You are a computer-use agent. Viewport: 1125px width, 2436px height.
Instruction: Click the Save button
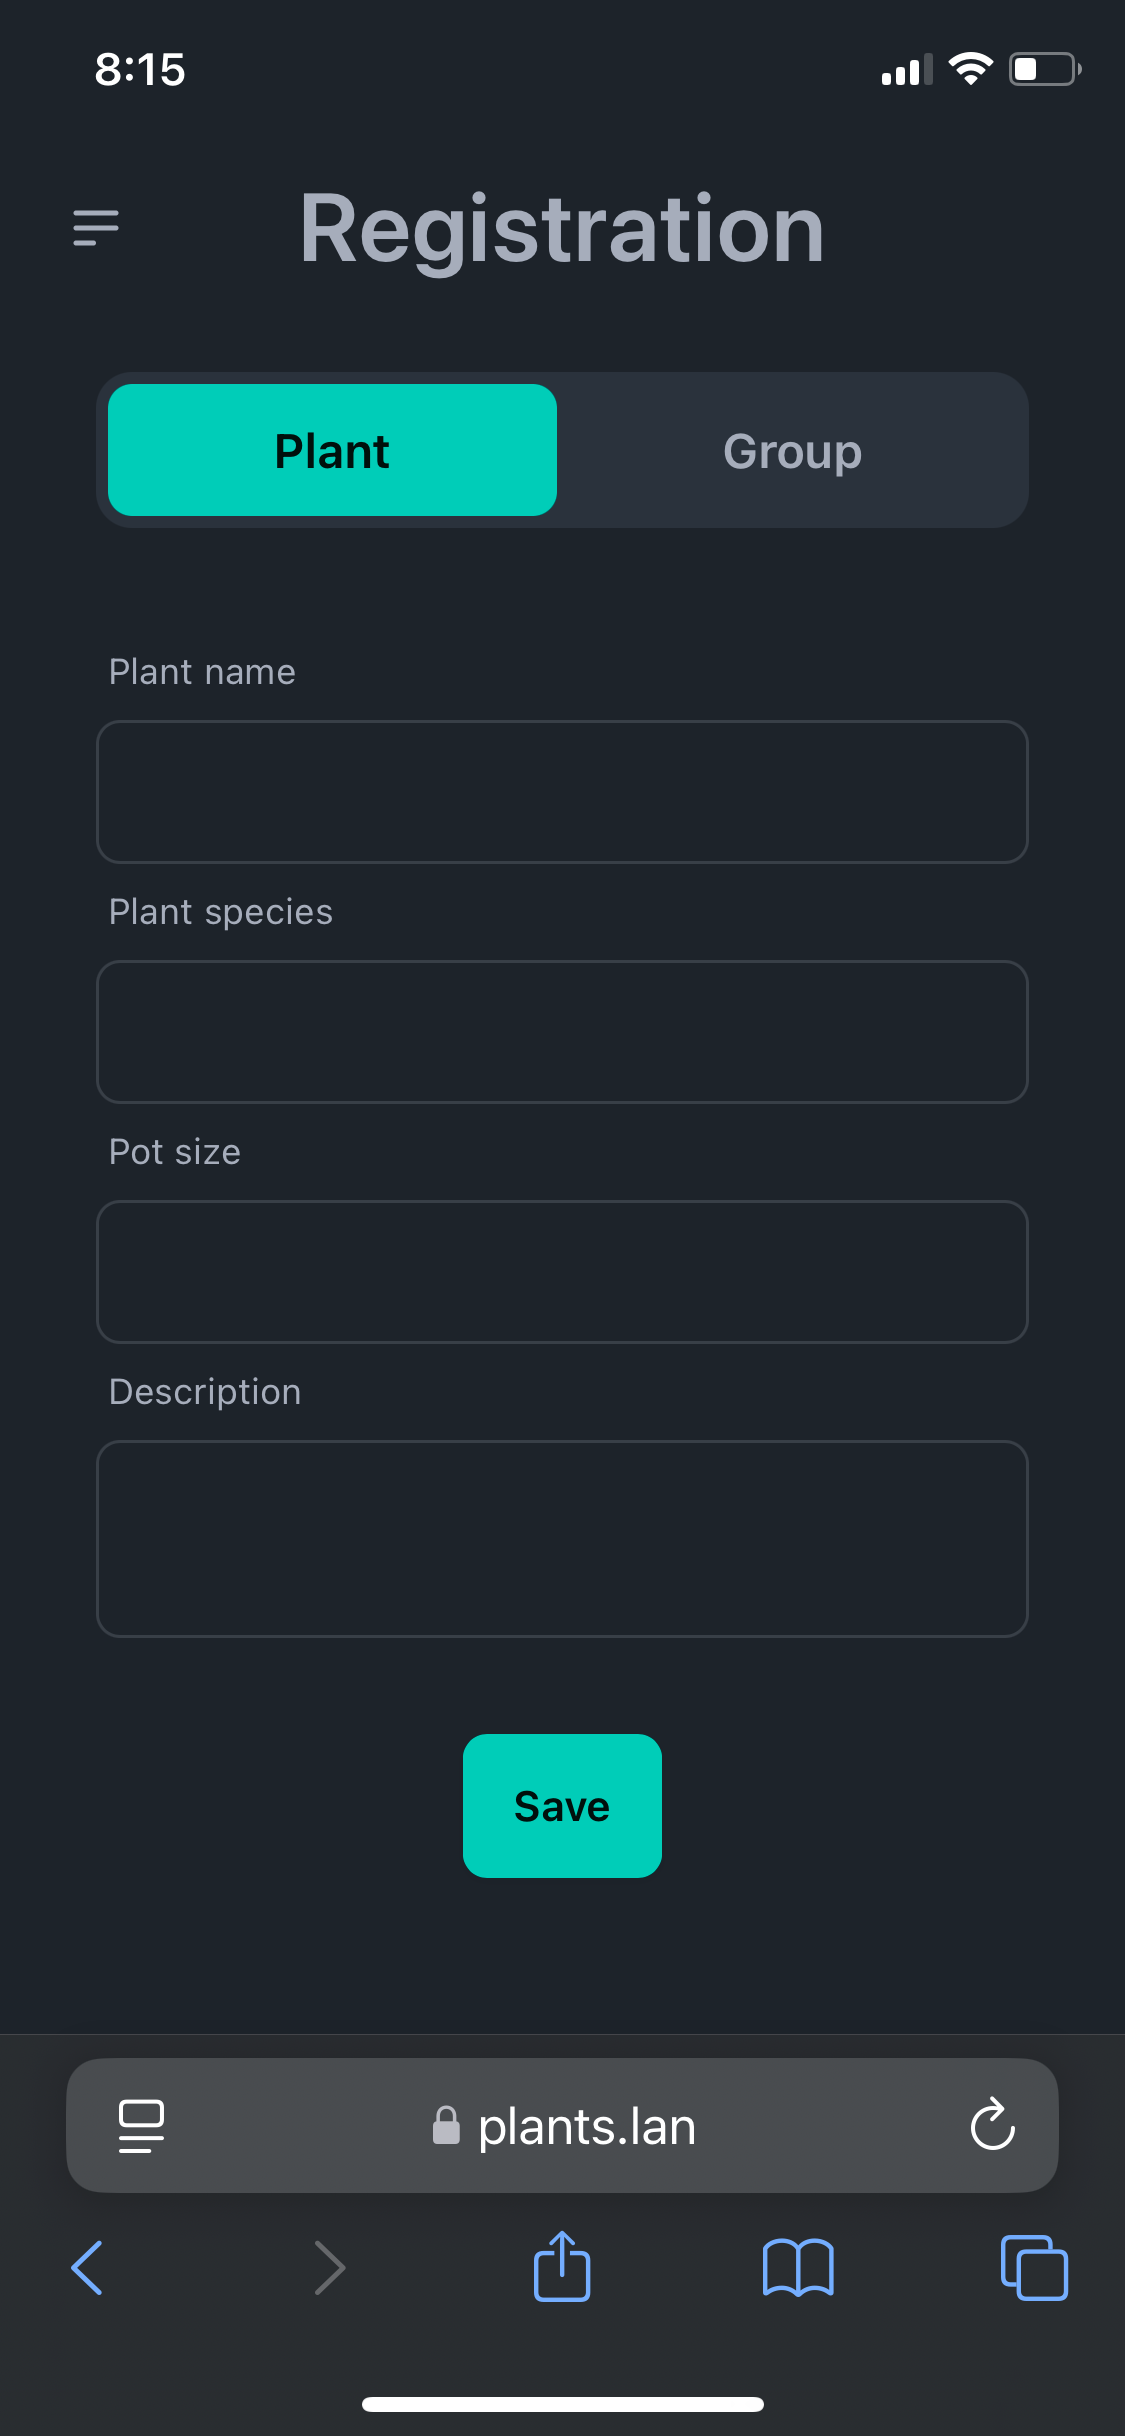pyautogui.click(x=562, y=1806)
